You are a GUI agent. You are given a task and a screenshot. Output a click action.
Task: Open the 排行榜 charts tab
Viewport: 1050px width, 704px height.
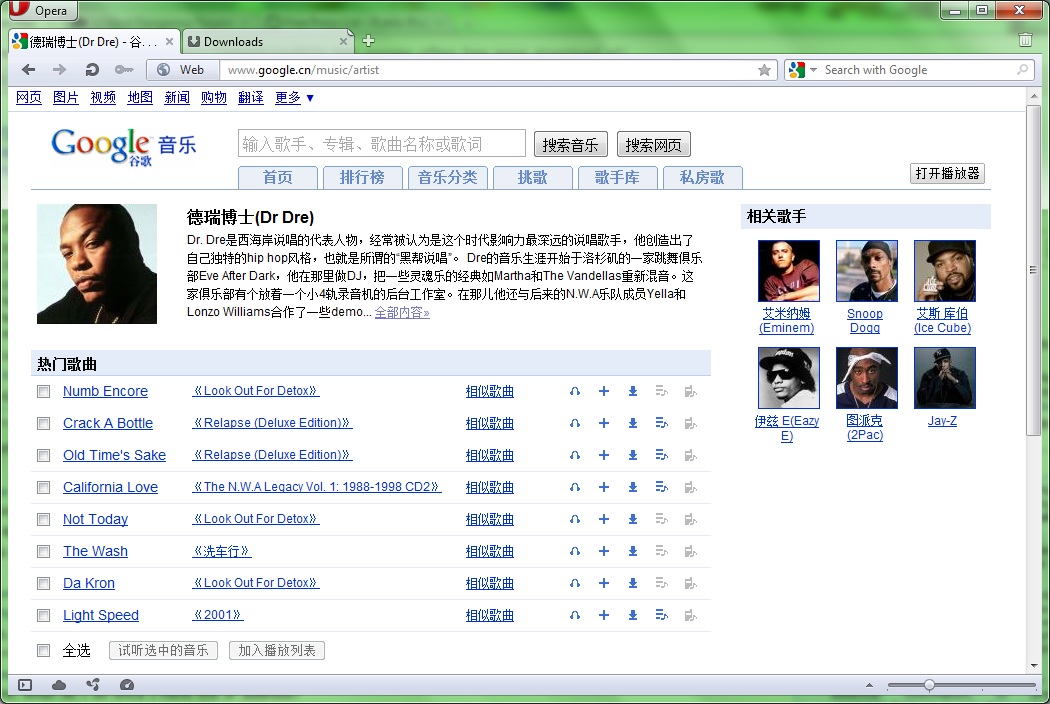pos(362,177)
